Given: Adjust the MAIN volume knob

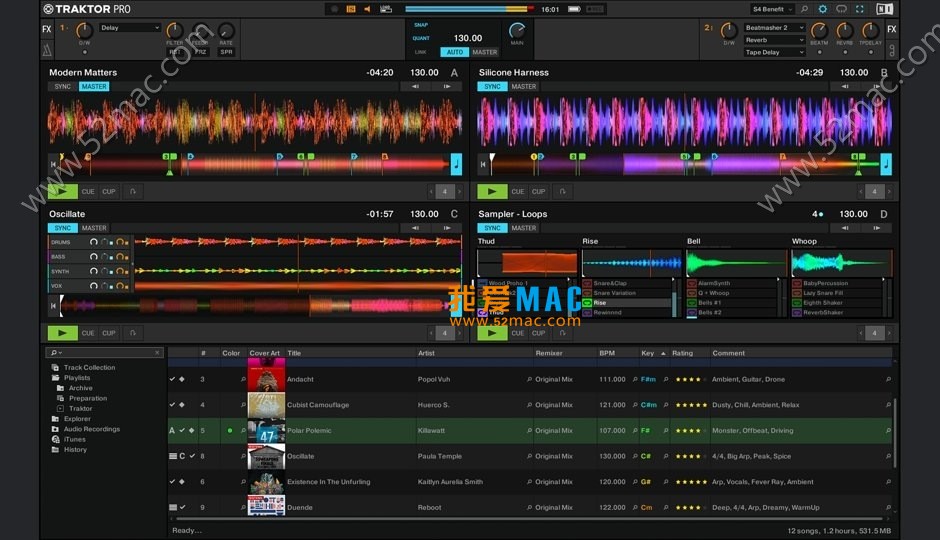Looking at the screenshot, I should (x=517, y=30).
